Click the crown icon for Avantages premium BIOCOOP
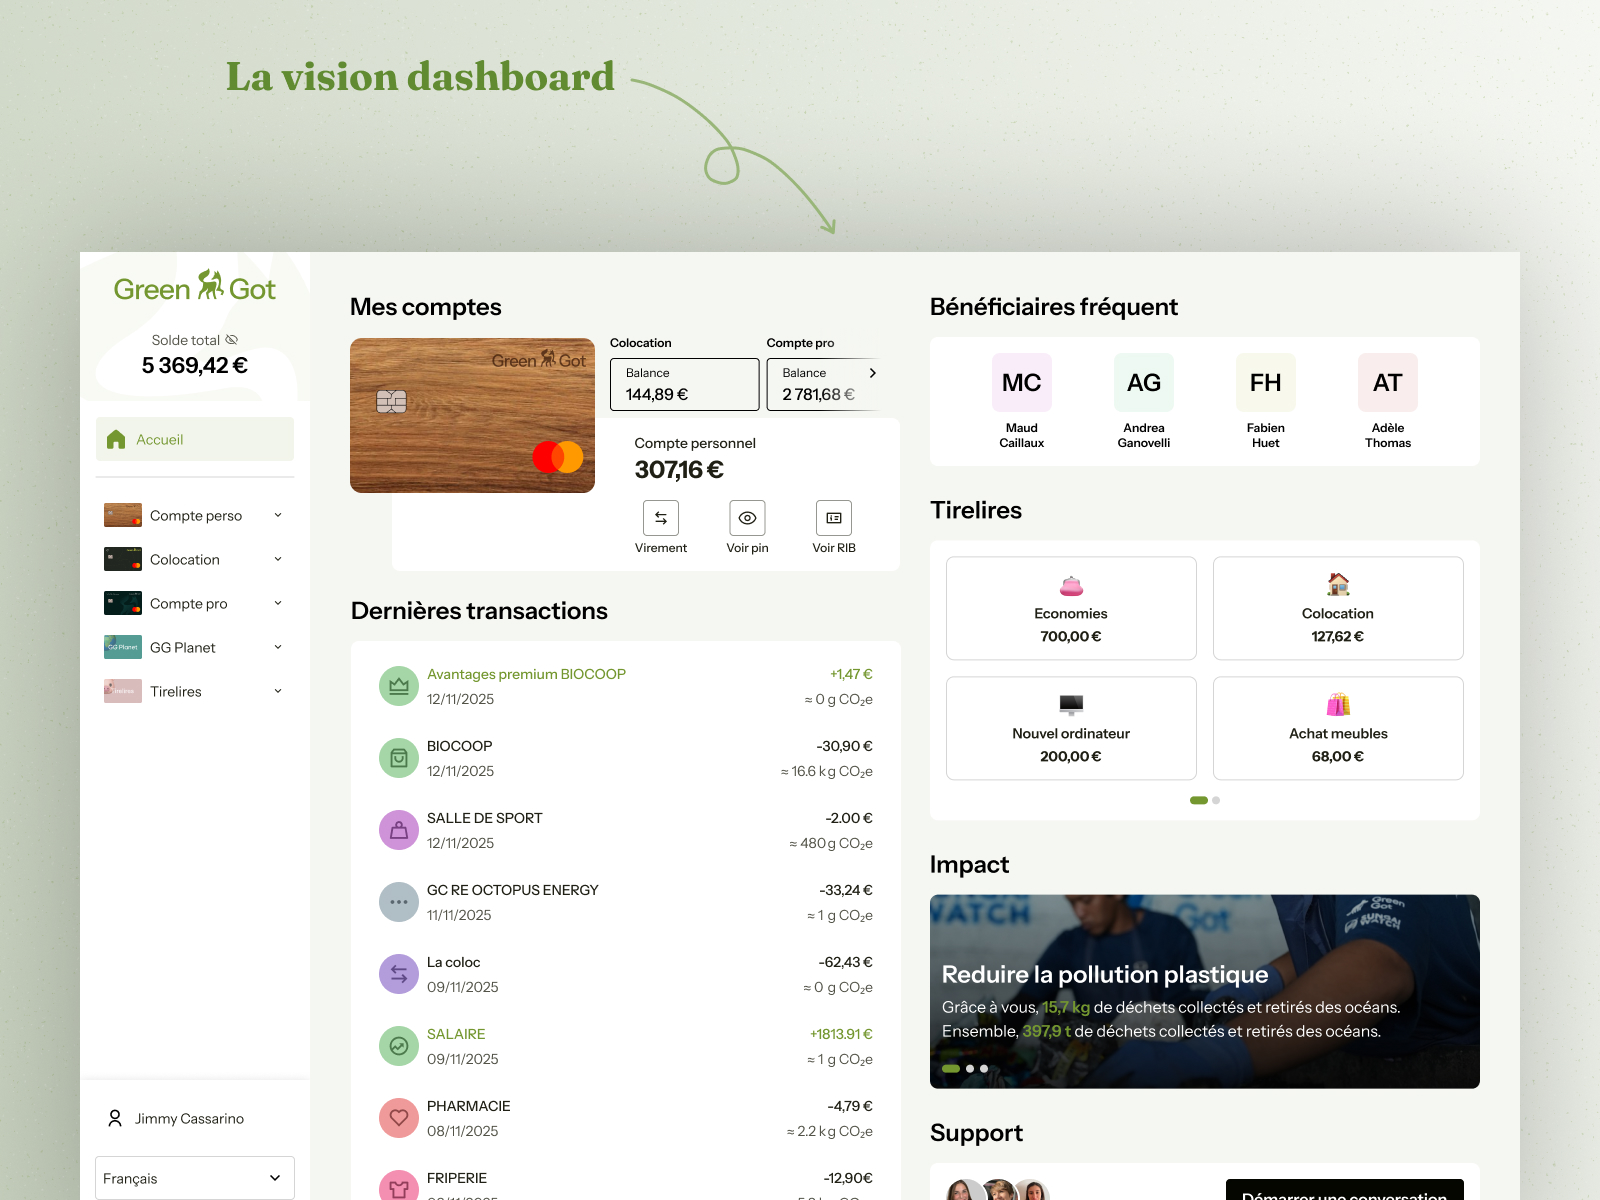Image resolution: width=1600 pixels, height=1200 pixels. point(399,686)
